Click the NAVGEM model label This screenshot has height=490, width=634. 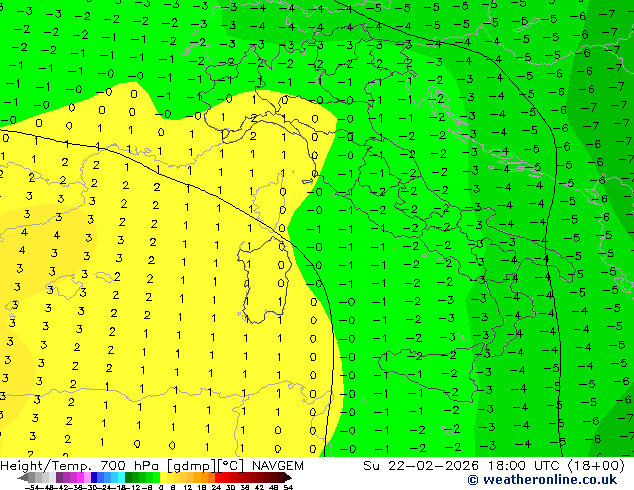(x=277, y=466)
